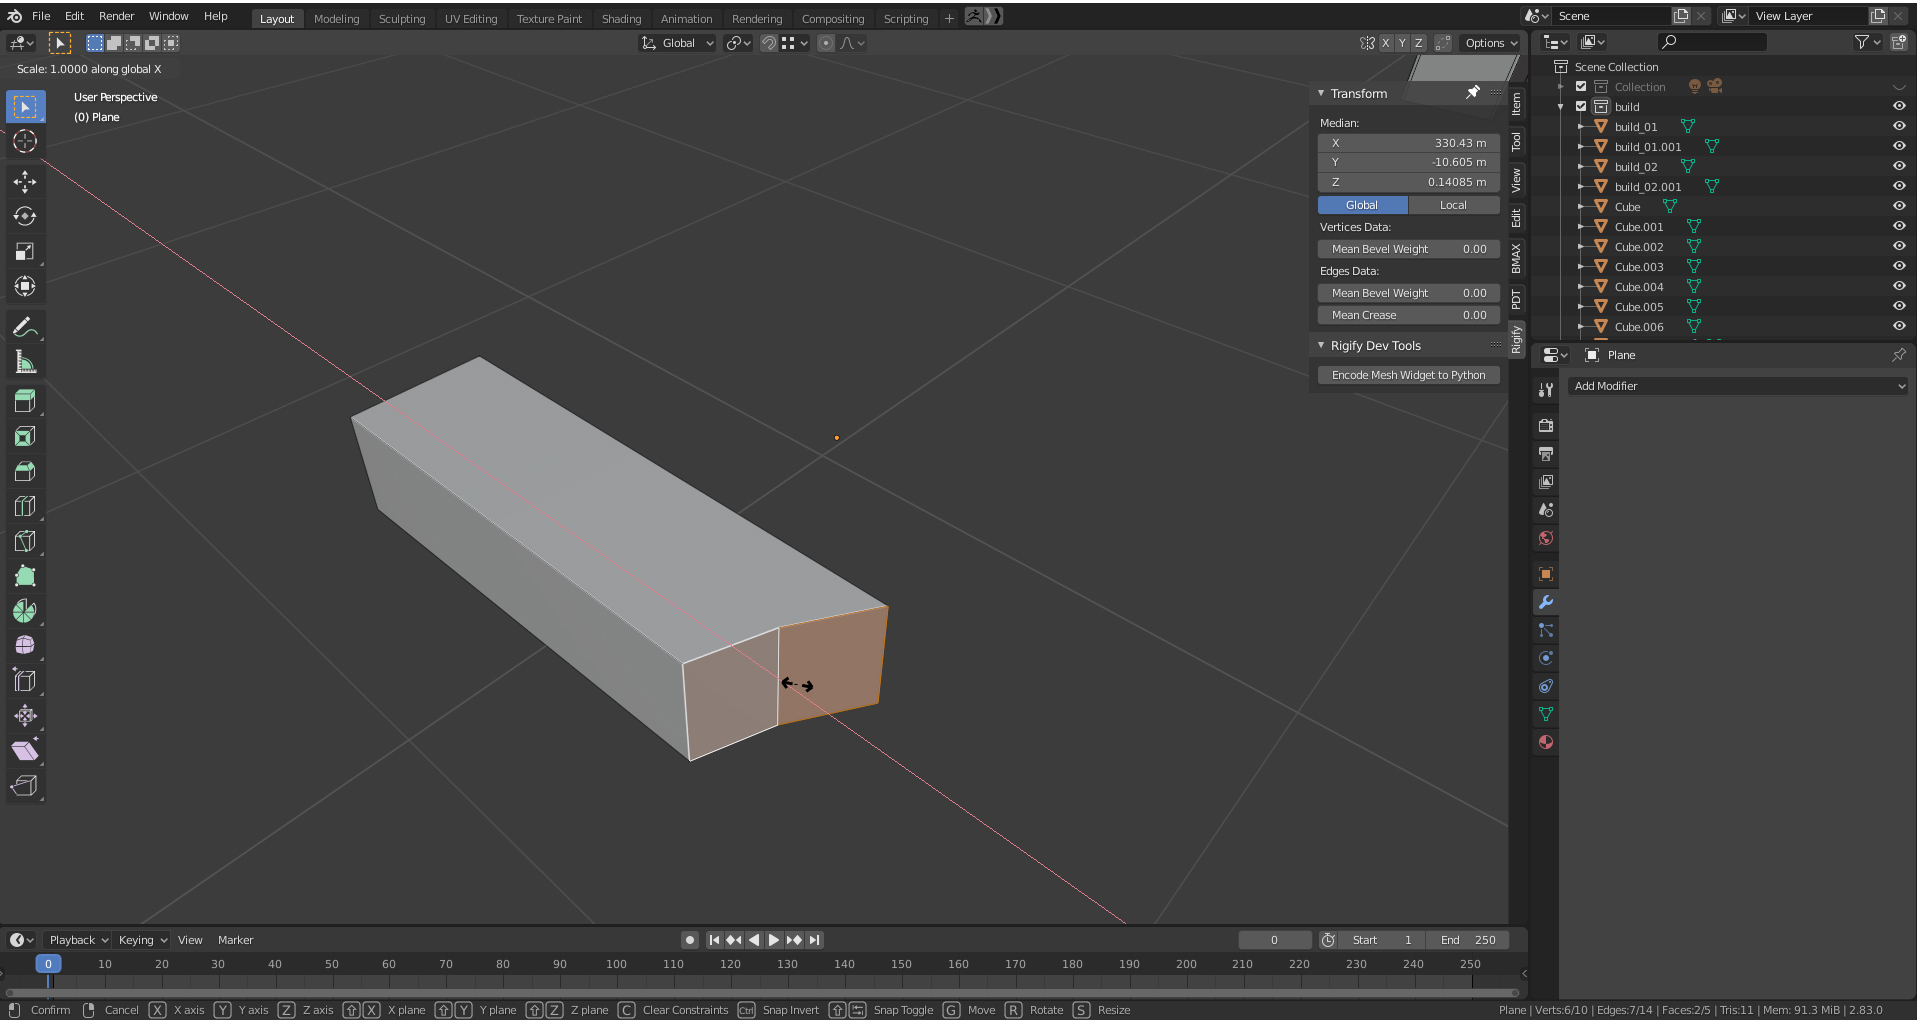Click the End frame field
The width and height of the screenshot is (1917, 1020).
(x=1467, y=940)
